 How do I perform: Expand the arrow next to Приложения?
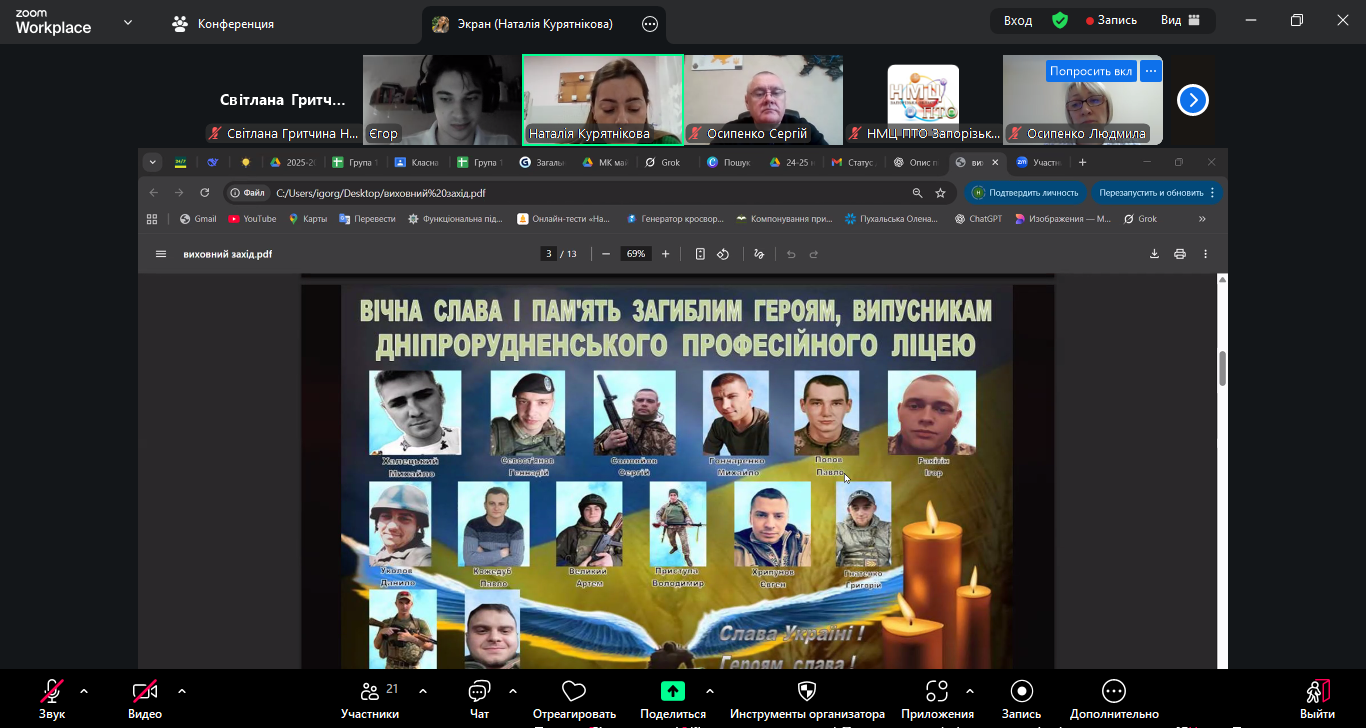click(x=969, y=690)
